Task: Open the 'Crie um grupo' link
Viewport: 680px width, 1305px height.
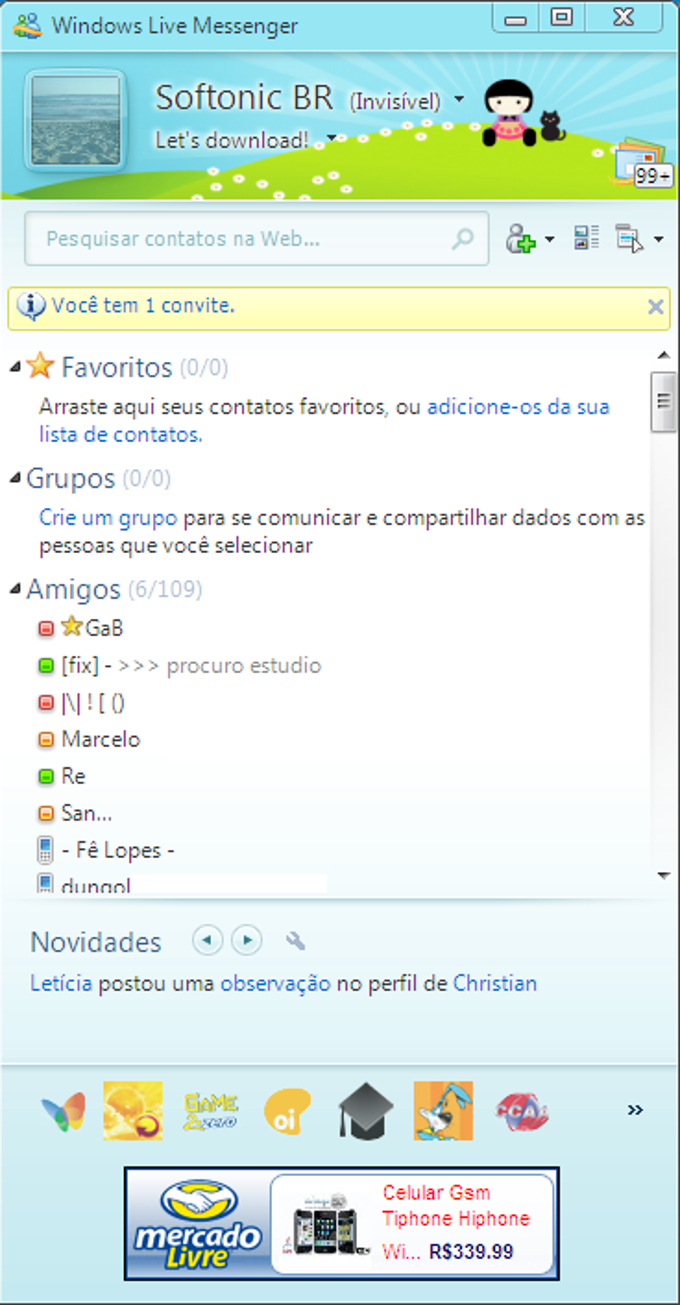Action: click(108, 519)
